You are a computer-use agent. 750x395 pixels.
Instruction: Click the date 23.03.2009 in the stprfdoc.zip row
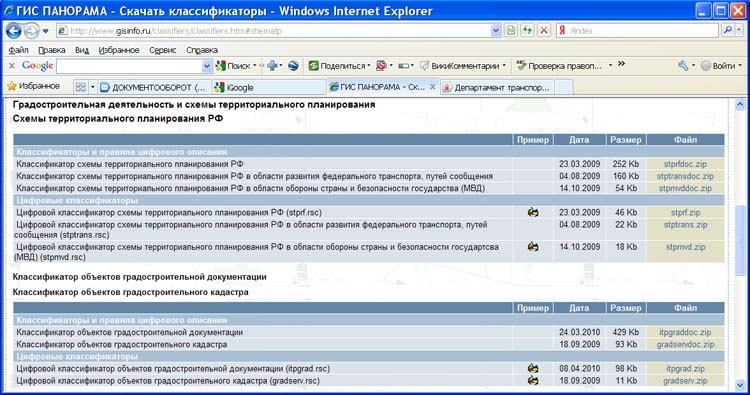[x=579, y=164]
